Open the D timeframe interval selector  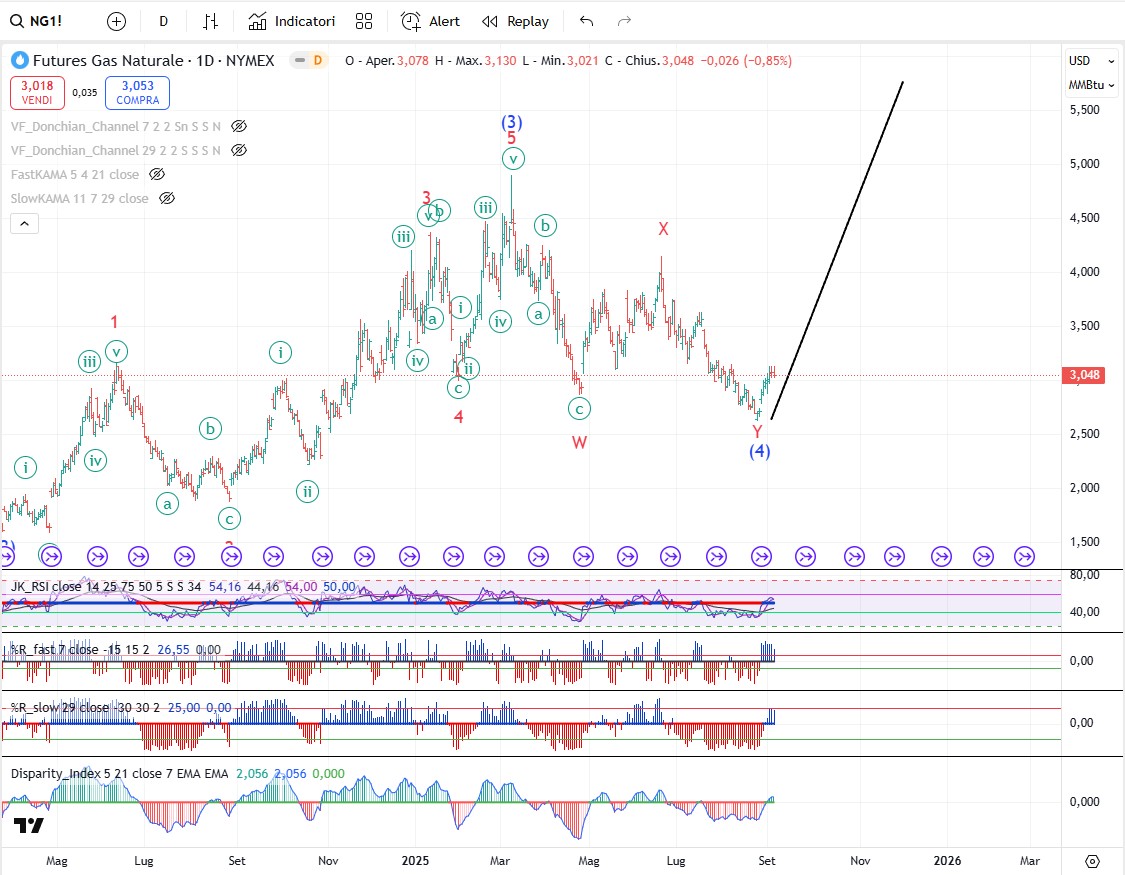164,21
